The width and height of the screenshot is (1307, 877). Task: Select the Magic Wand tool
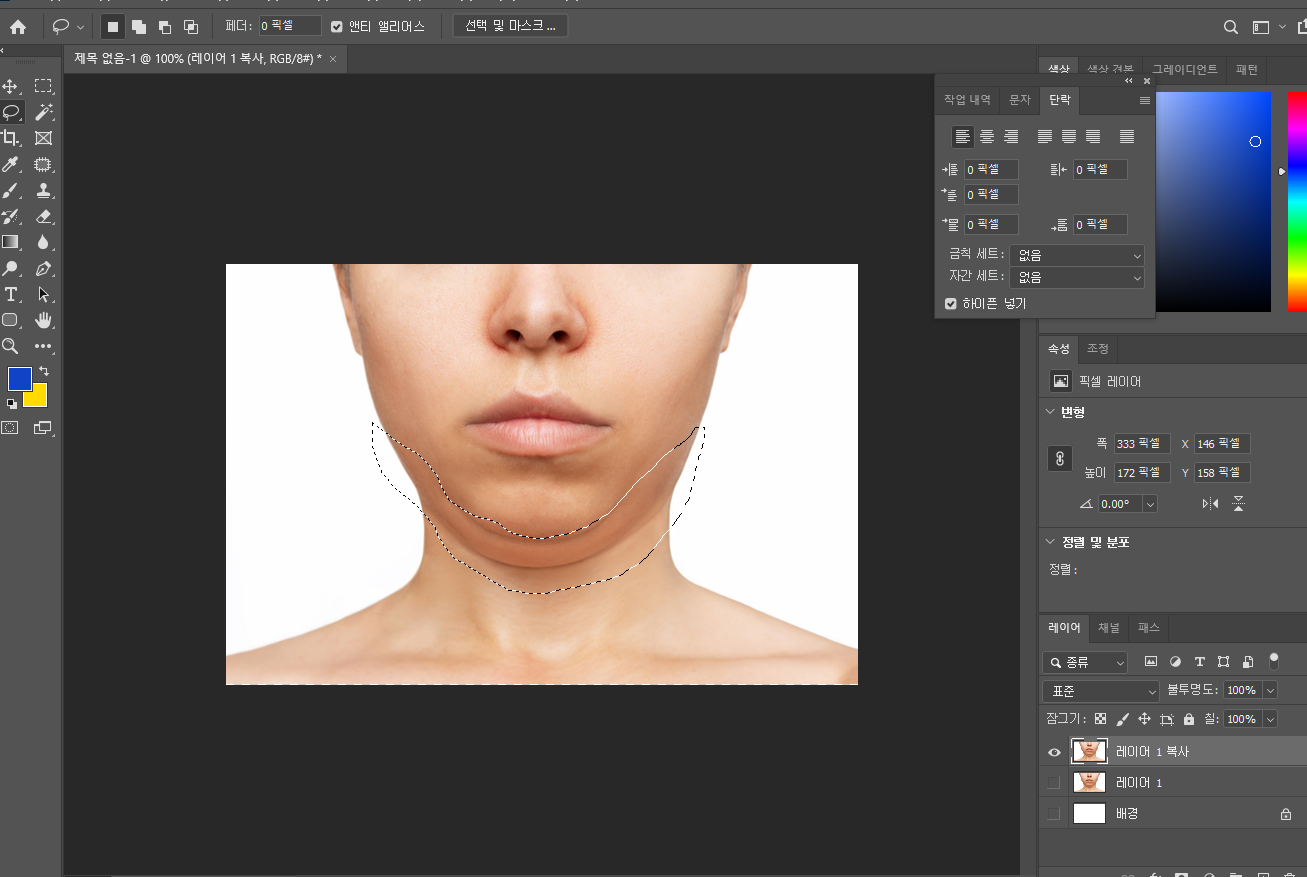pyautogui.click(x=43, y=113)
